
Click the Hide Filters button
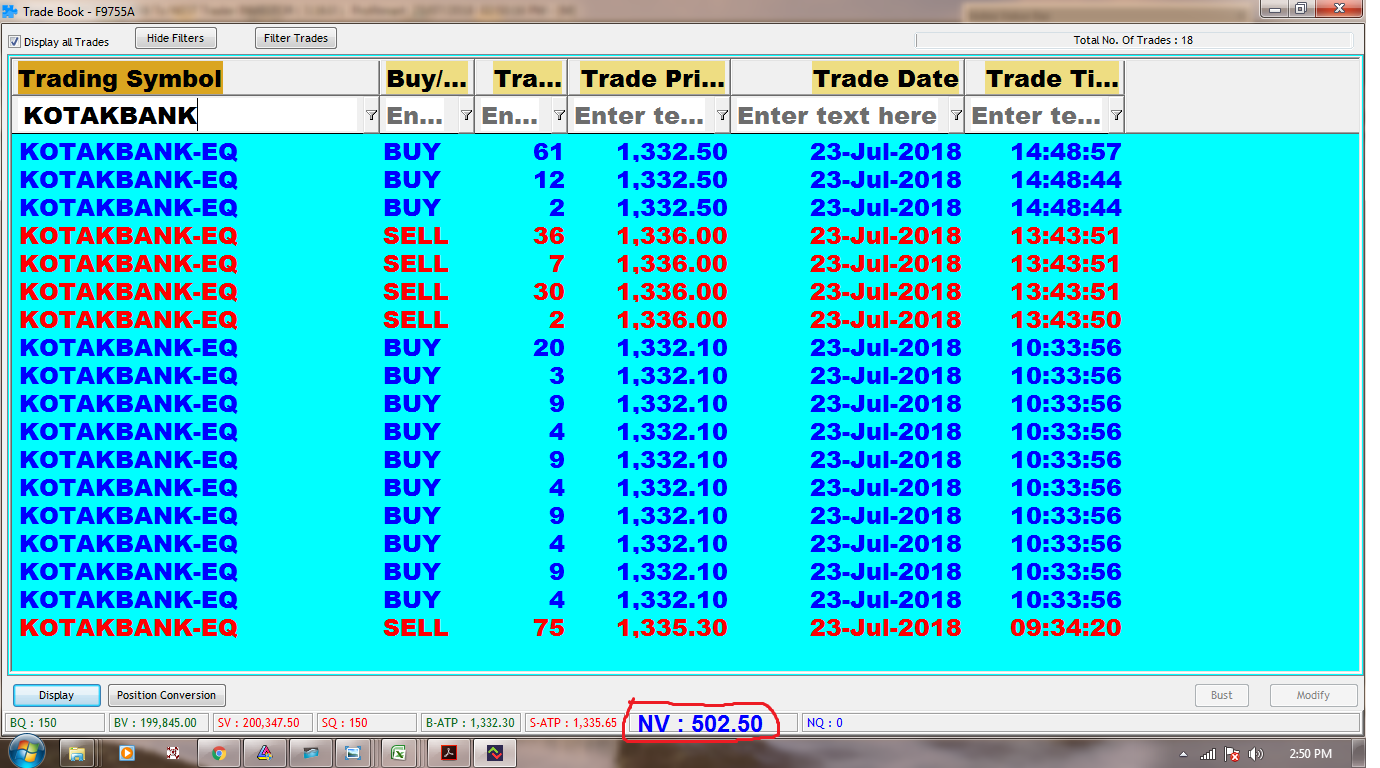(x=175, y=38)
